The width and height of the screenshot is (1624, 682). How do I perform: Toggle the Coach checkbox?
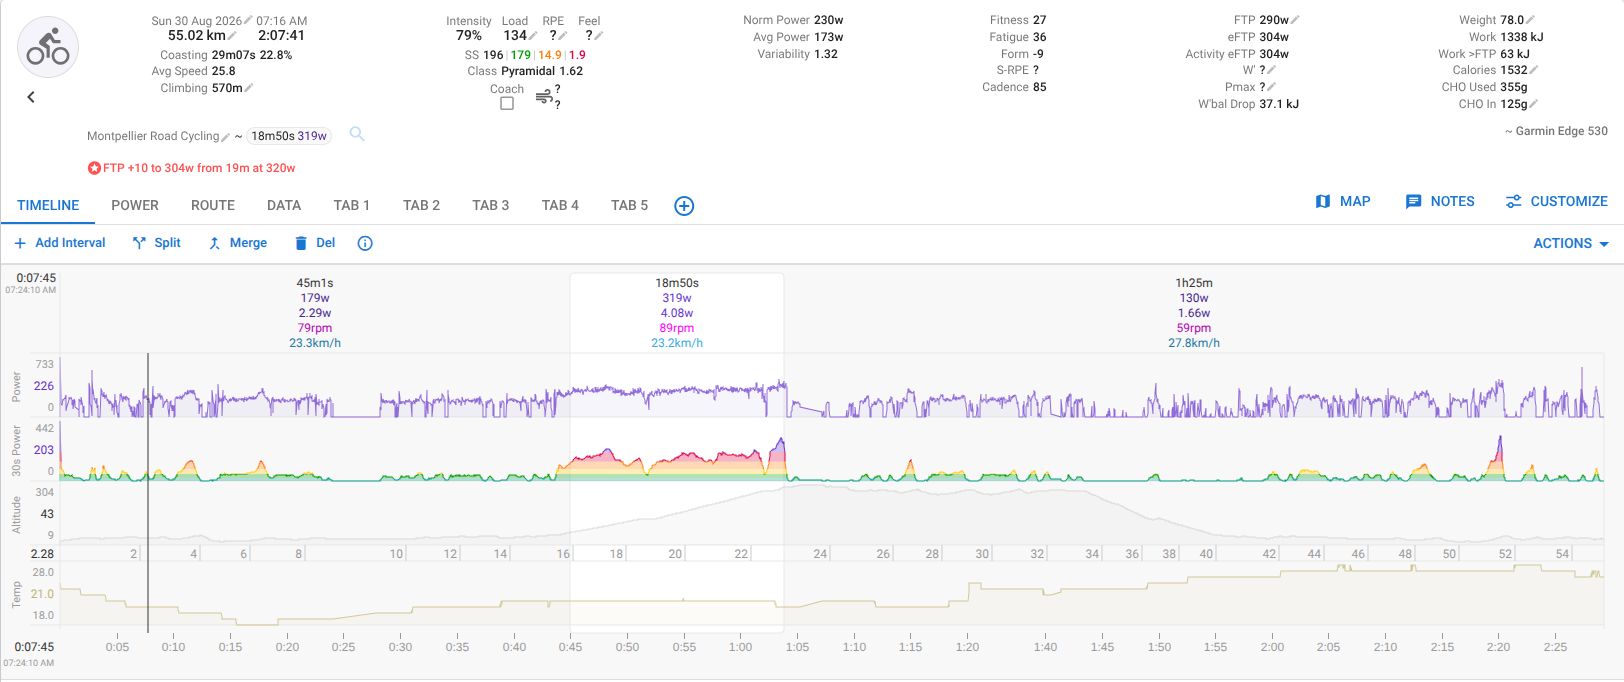(x=507, y=103)
